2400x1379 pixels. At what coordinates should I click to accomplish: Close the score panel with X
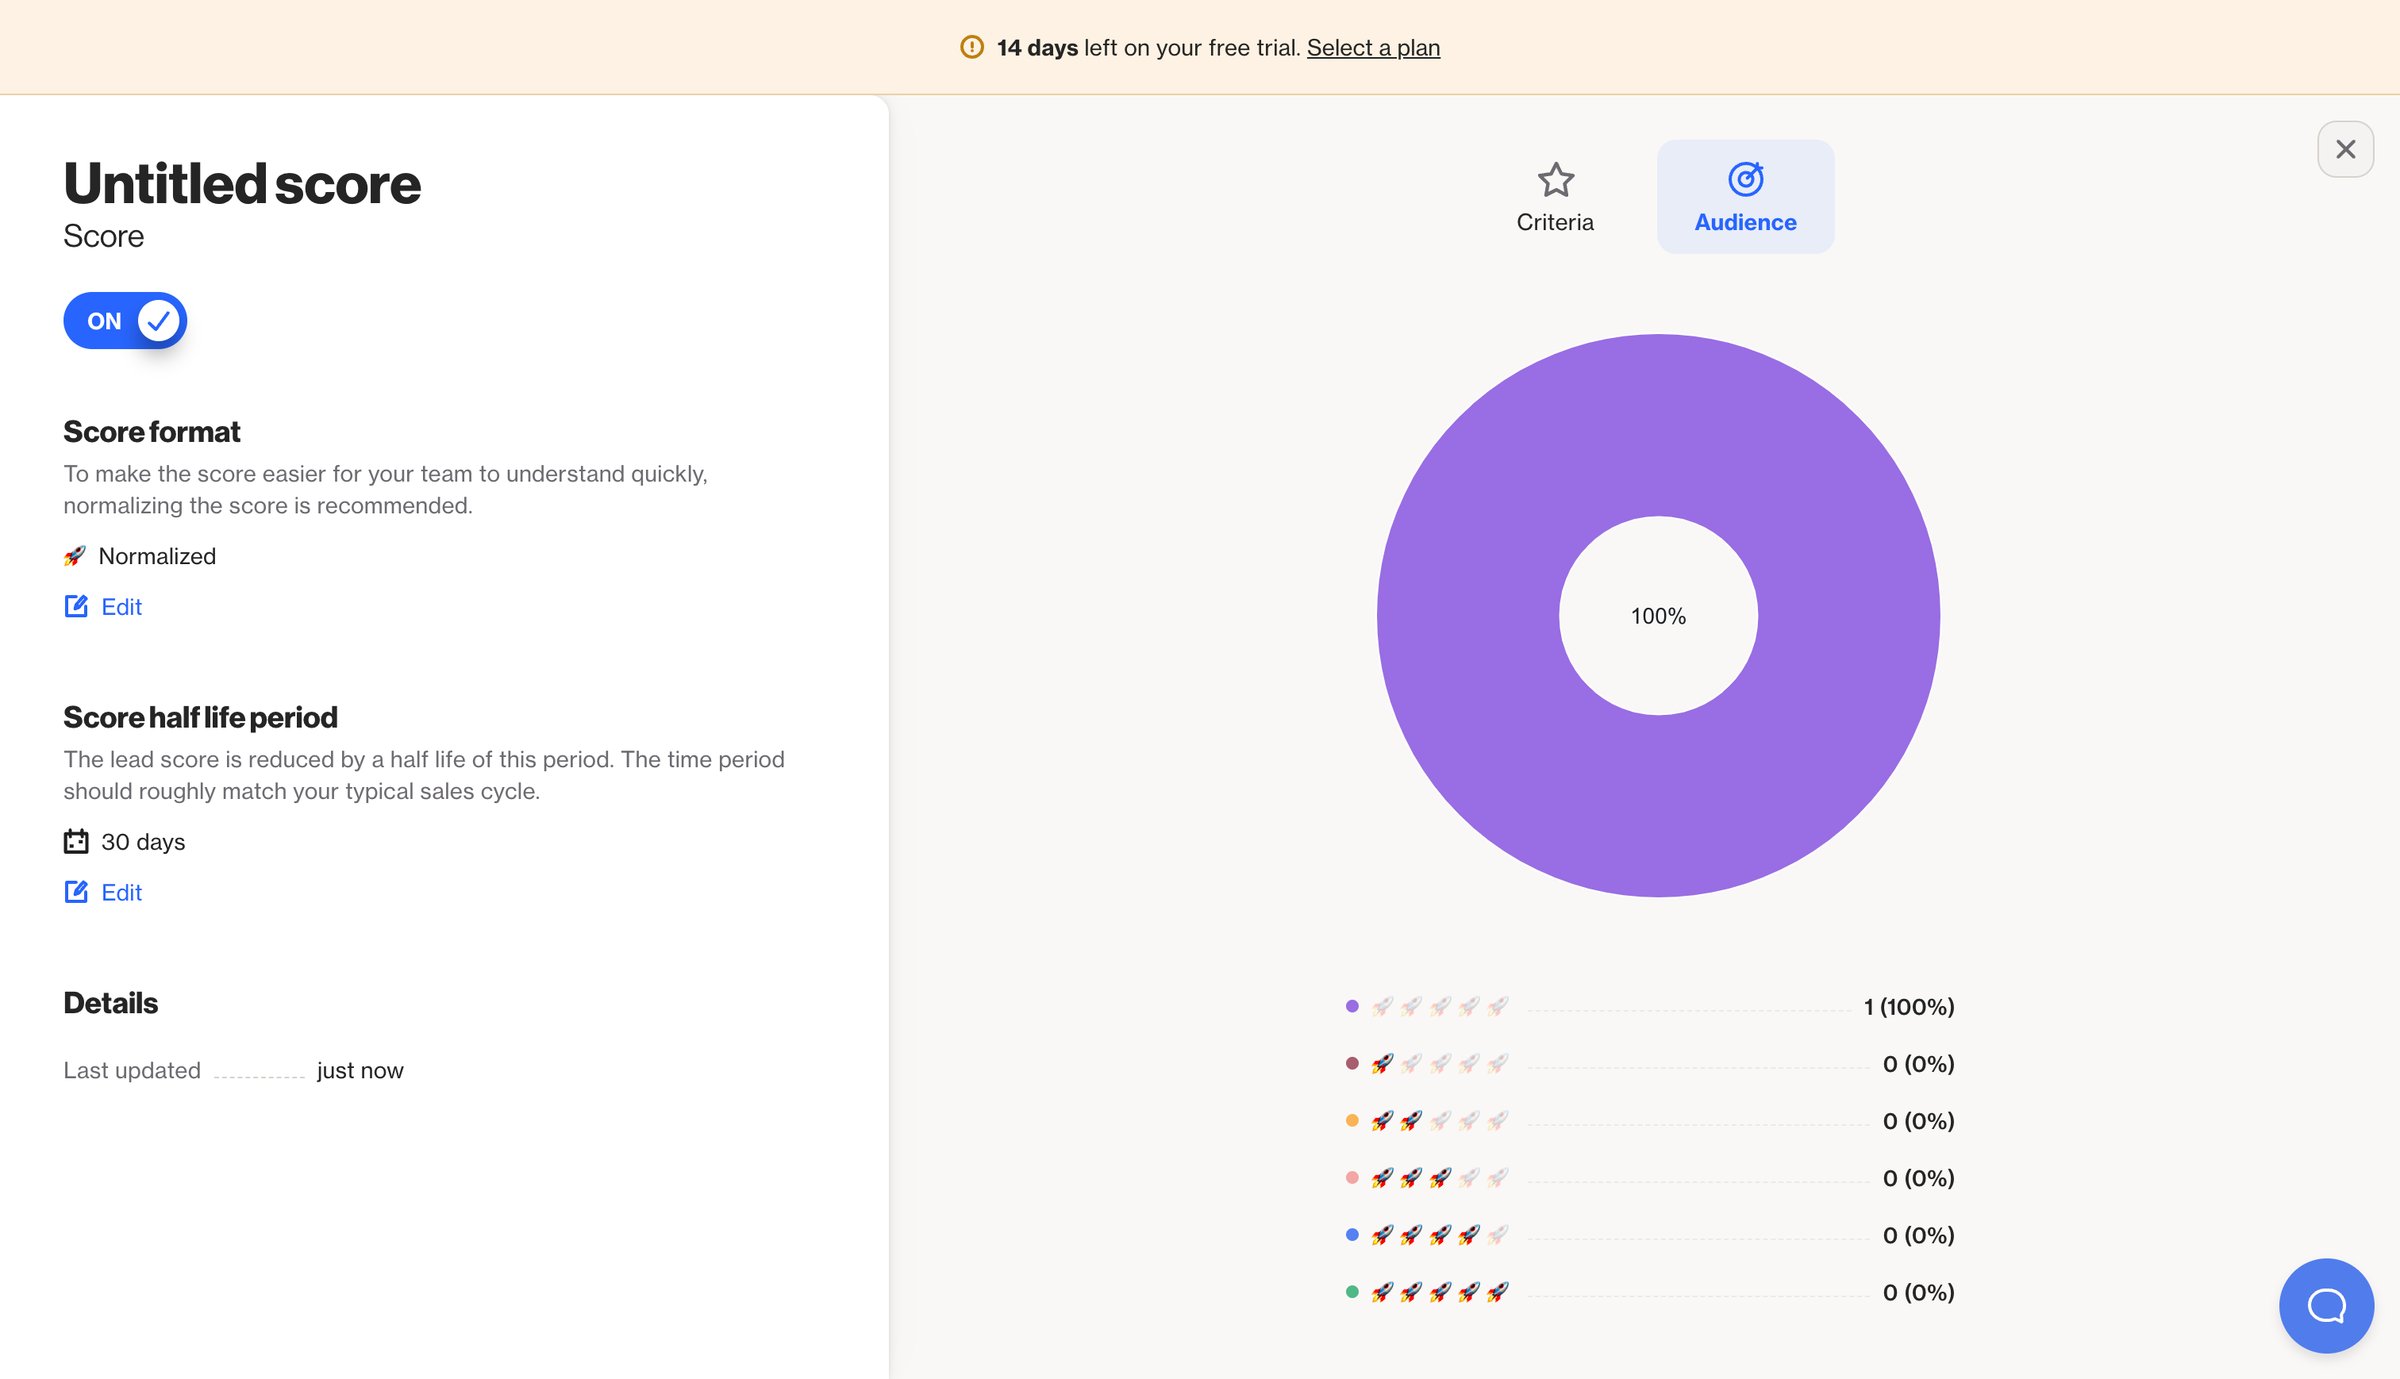tap(2345, 149)
